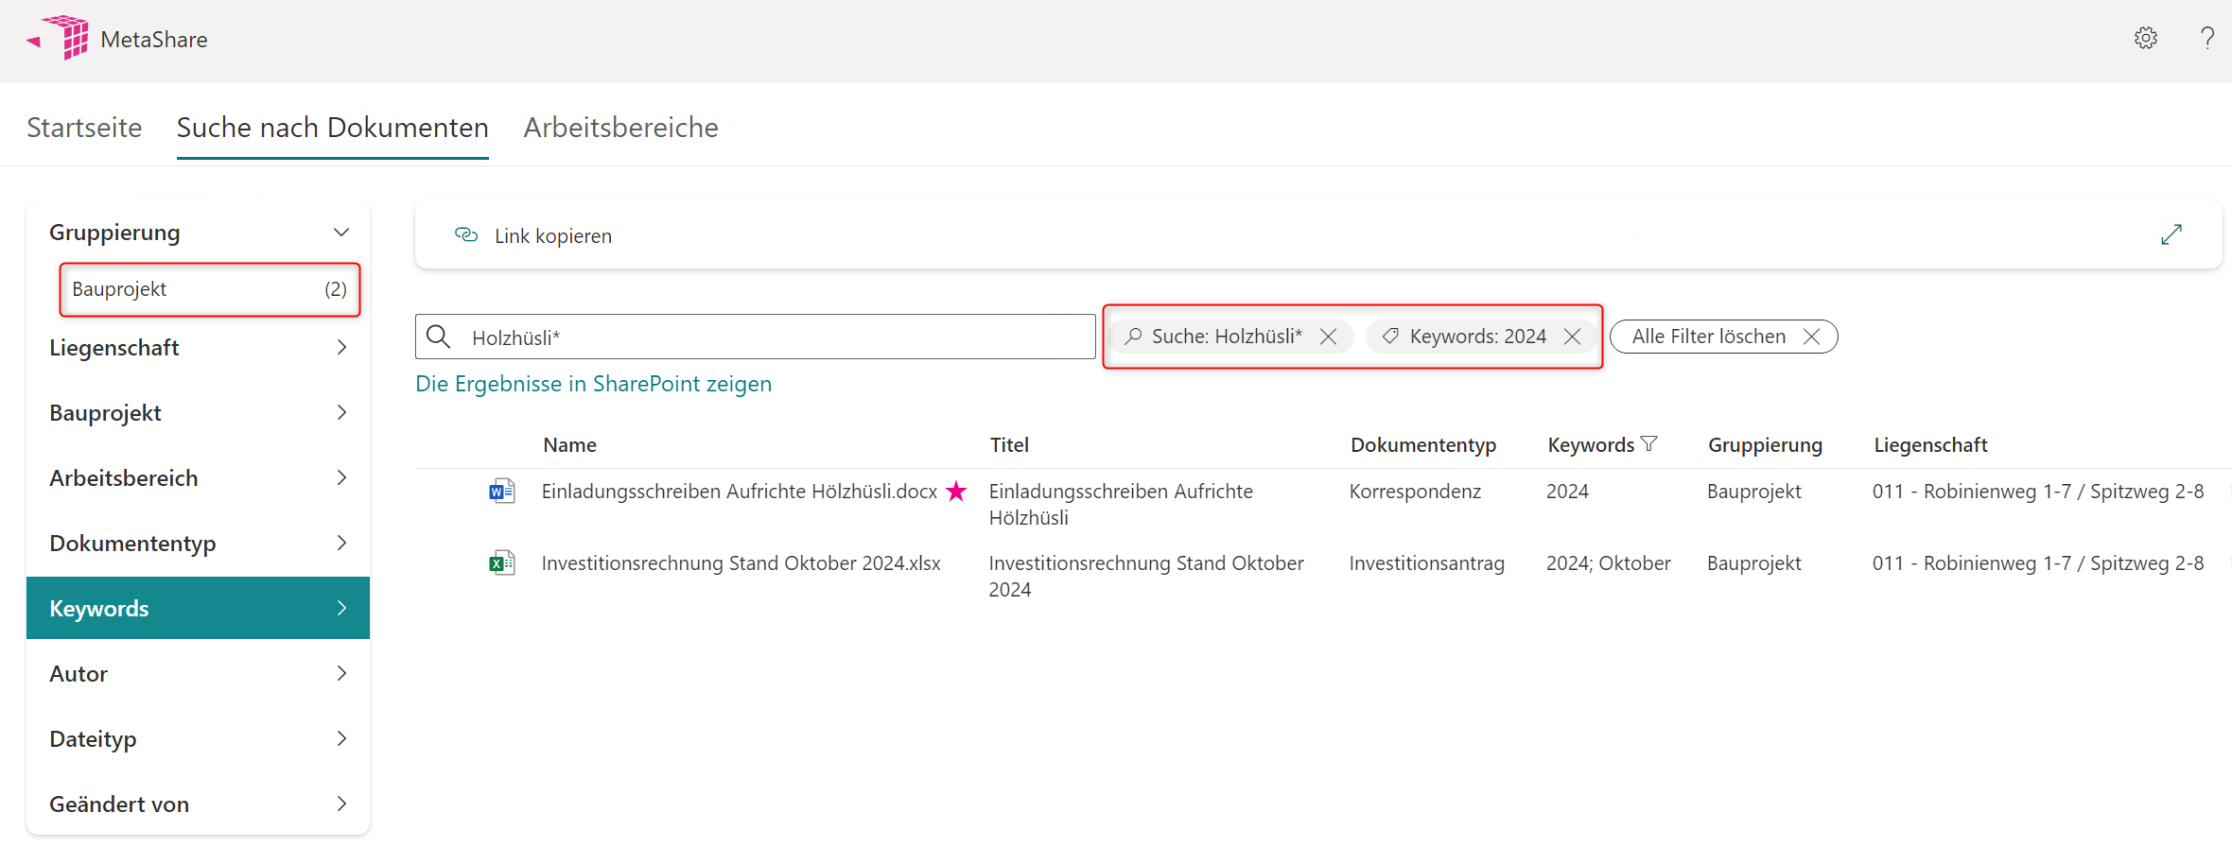Open settings via the gear icon
Screen dimensions: 2232x865
2145,39
